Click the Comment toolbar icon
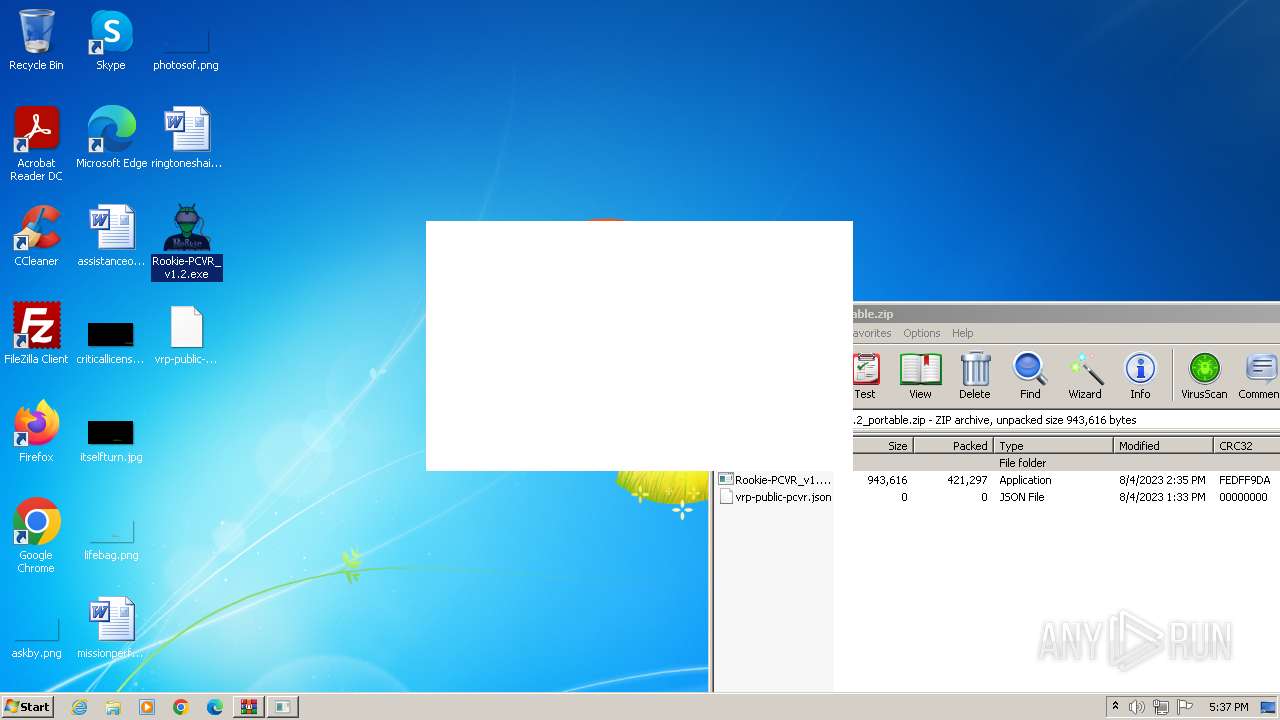The height and width of the screenshot is (720, 1280). 1259,376
